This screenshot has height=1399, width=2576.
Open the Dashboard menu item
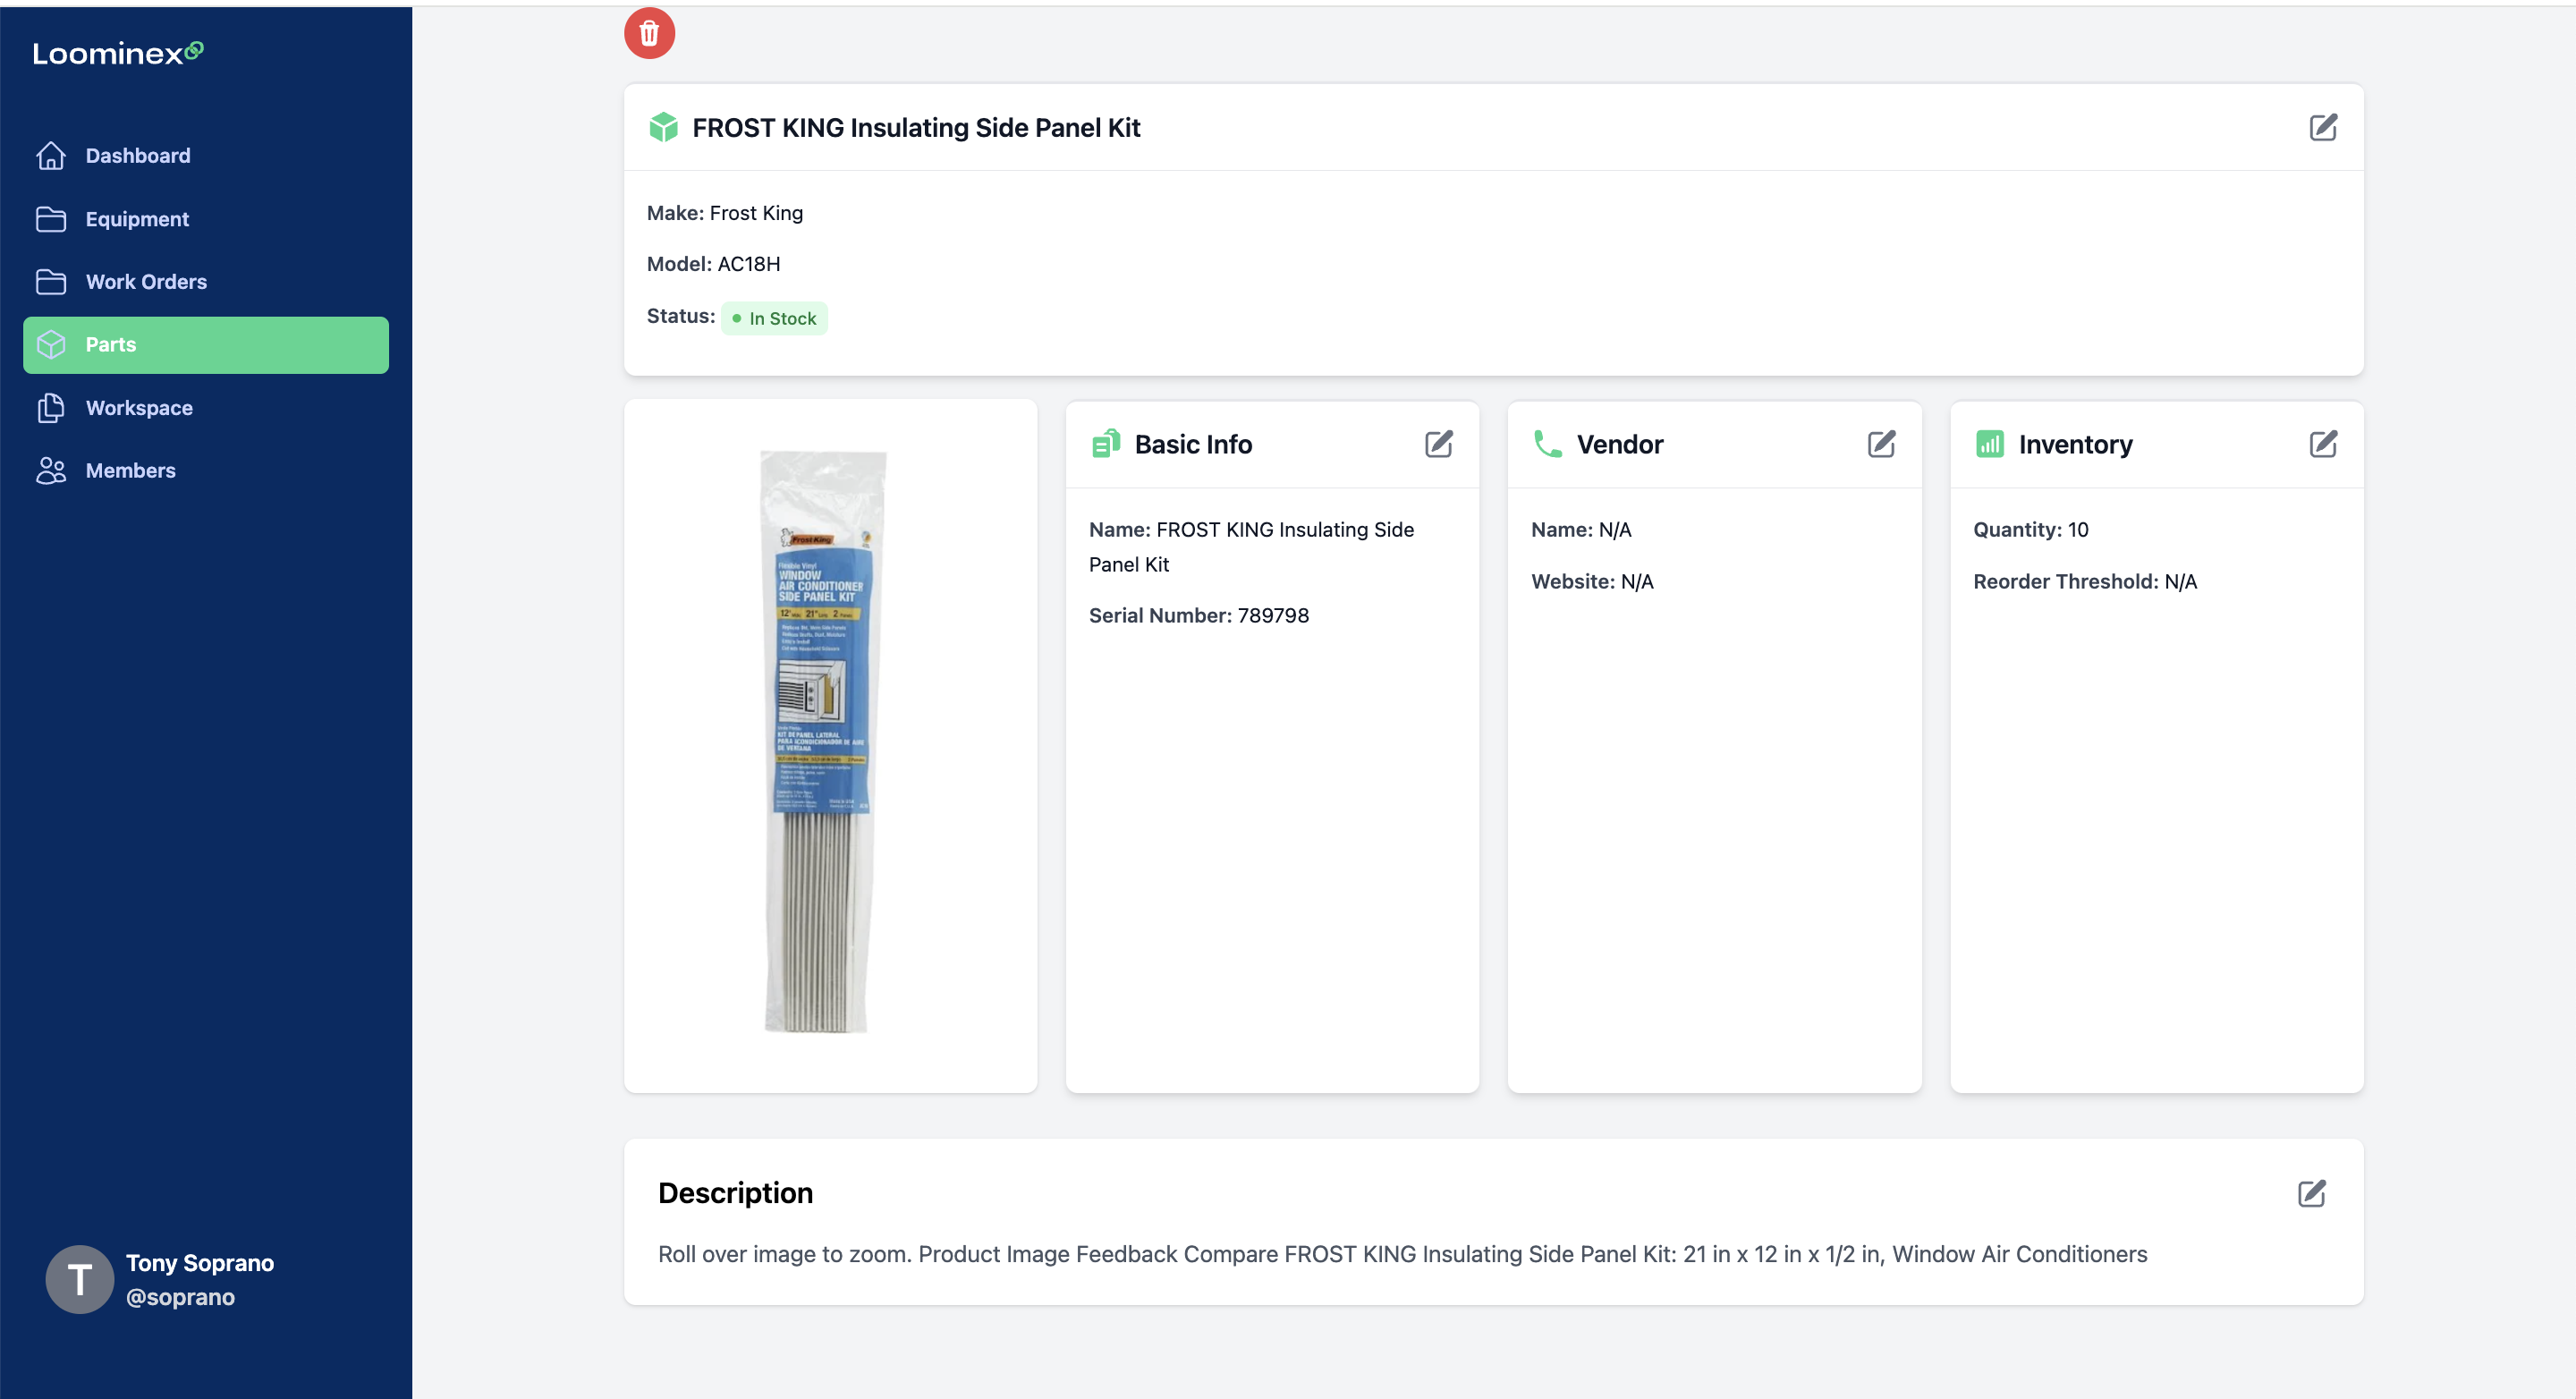206,156
